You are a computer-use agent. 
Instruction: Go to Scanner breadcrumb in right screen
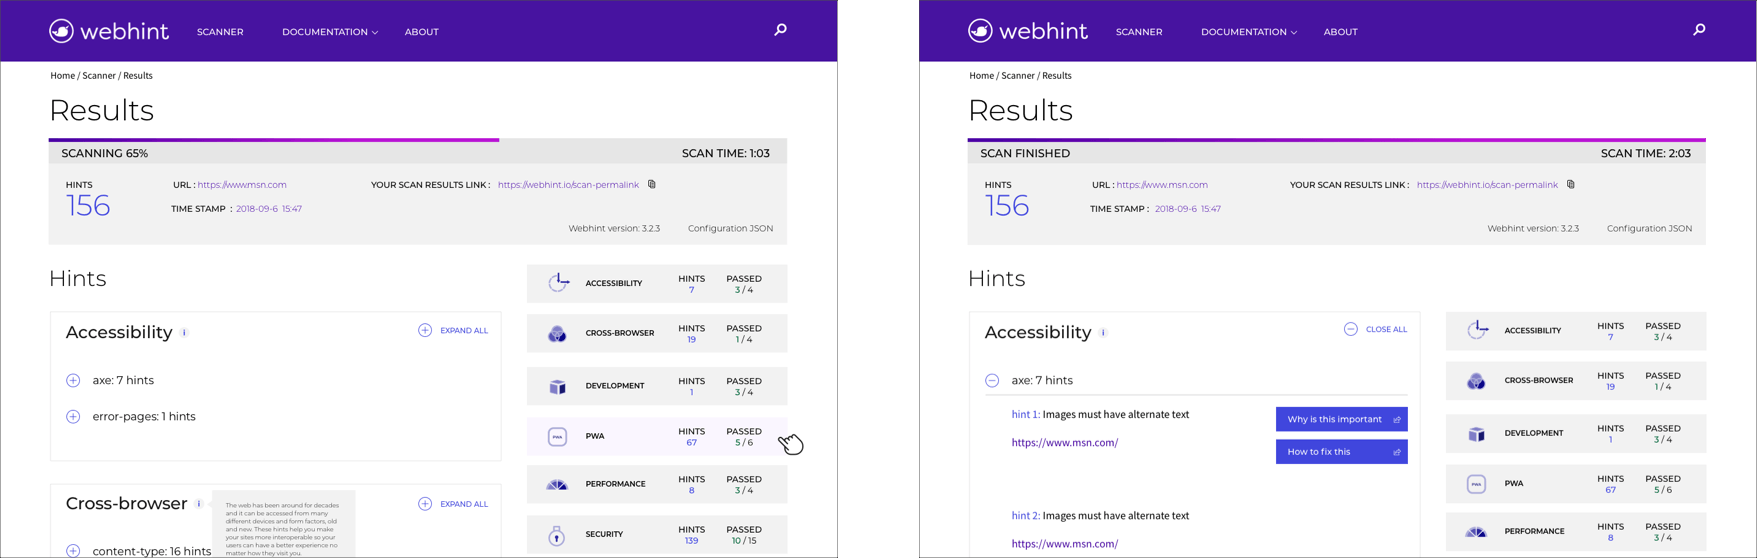(x=1018, y=75)
